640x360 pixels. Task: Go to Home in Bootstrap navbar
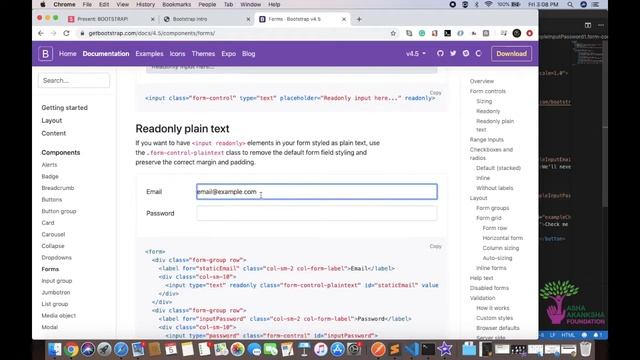pos(67,53)
